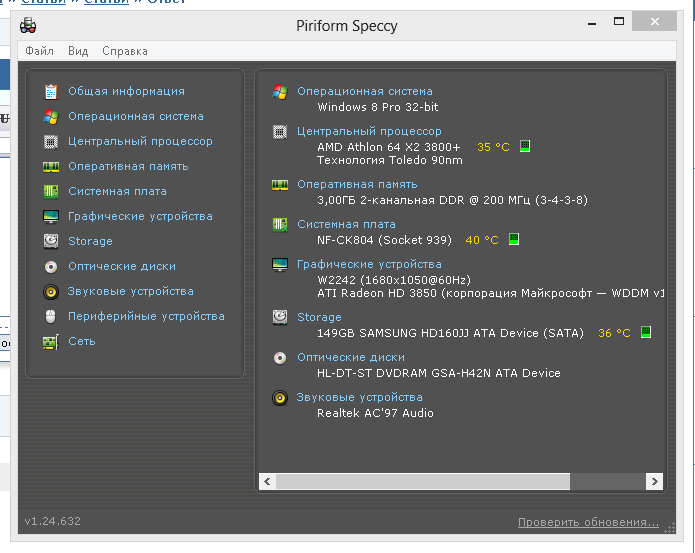Image resolution: width=695 pixels, height=553 pixels.
Task: Click the HL-DT-ST DVDRAM GSA-H42N text
Action: pos(404,373)
